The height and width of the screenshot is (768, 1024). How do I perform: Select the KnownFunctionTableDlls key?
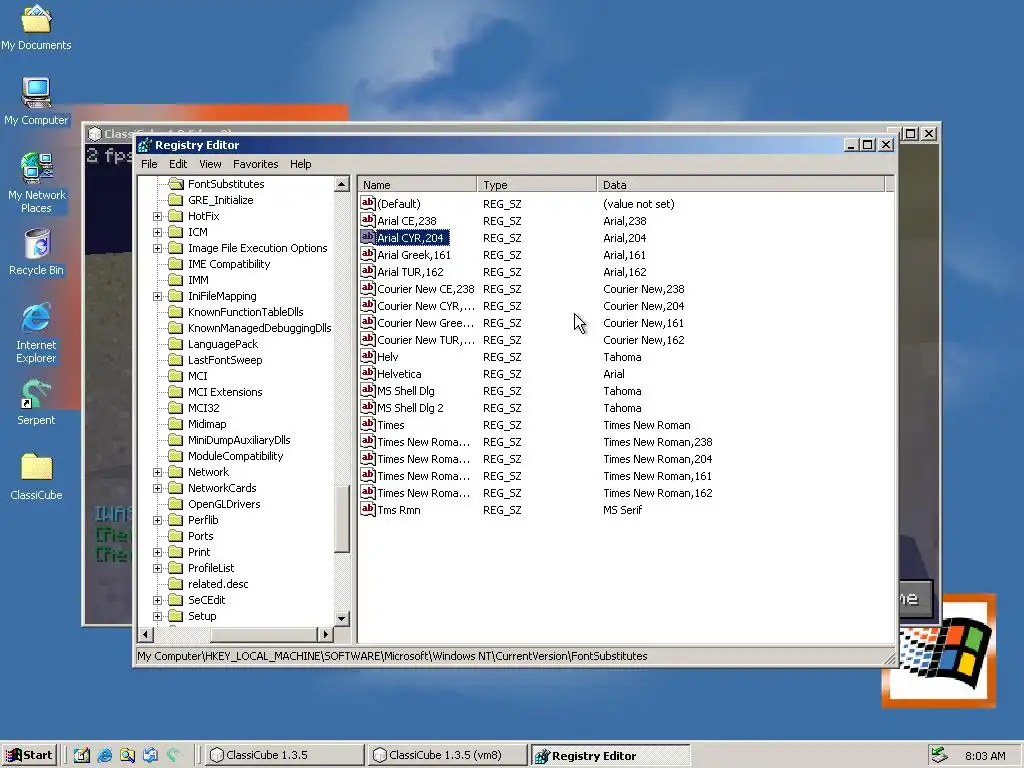coord(246,312)
